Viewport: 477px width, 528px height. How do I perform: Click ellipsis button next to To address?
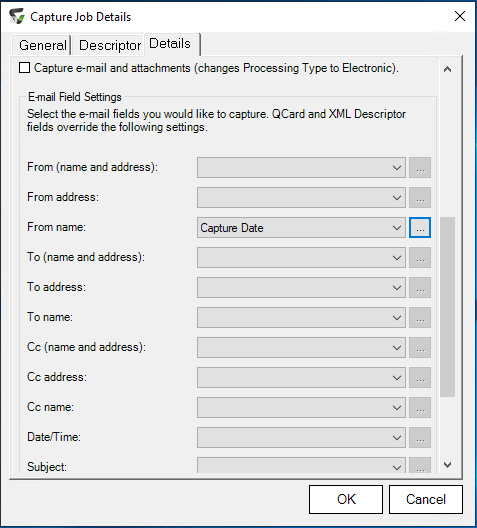point(420,288)
